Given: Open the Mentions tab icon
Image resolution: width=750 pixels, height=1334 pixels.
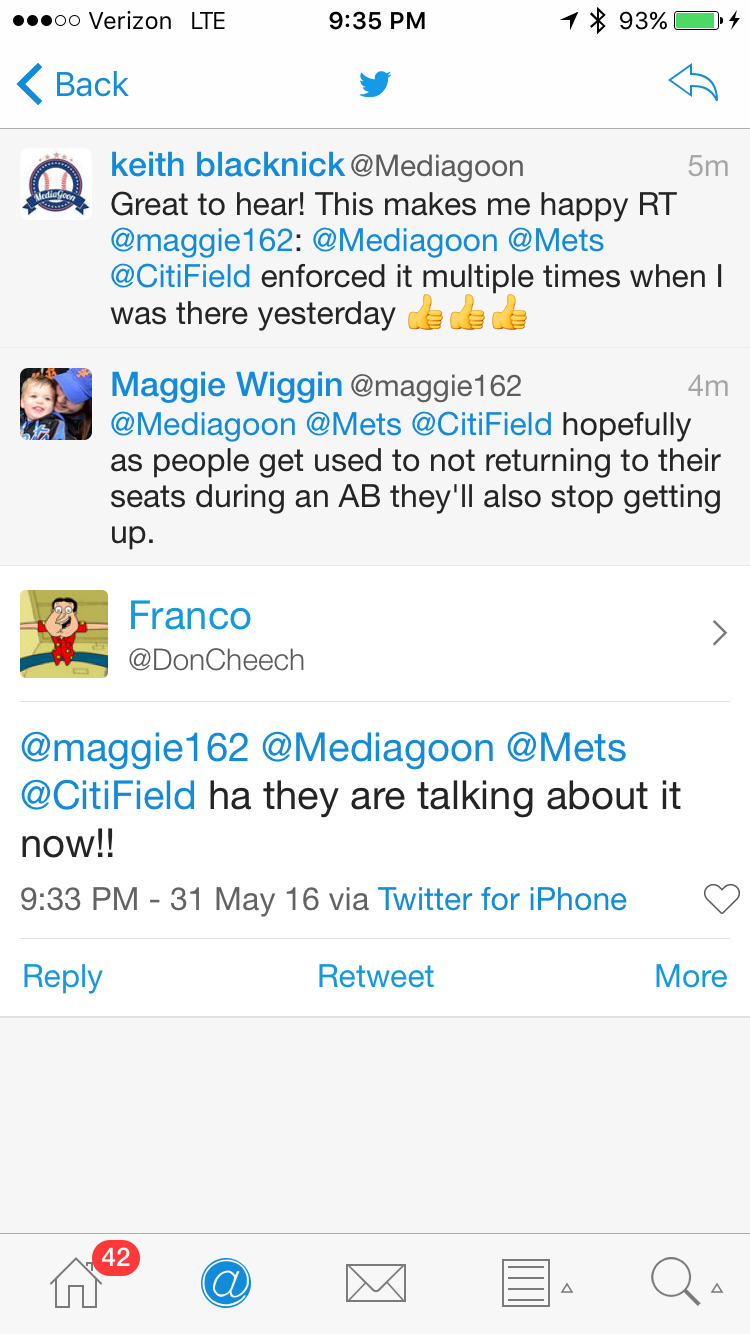Looking at the screenshot, I should pyautogui.click(x=226, y=1283).
